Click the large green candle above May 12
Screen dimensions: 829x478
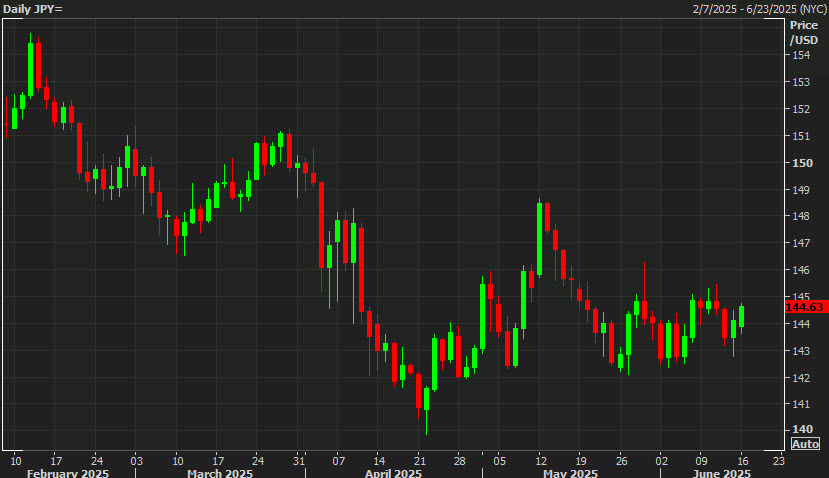[539, 239]
